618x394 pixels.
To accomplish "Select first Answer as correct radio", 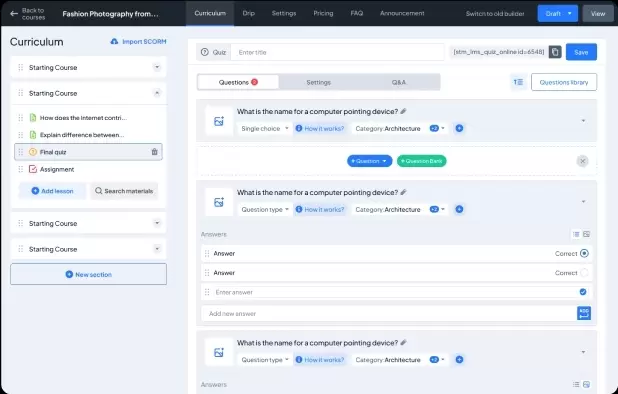I will tap(584, 253).
